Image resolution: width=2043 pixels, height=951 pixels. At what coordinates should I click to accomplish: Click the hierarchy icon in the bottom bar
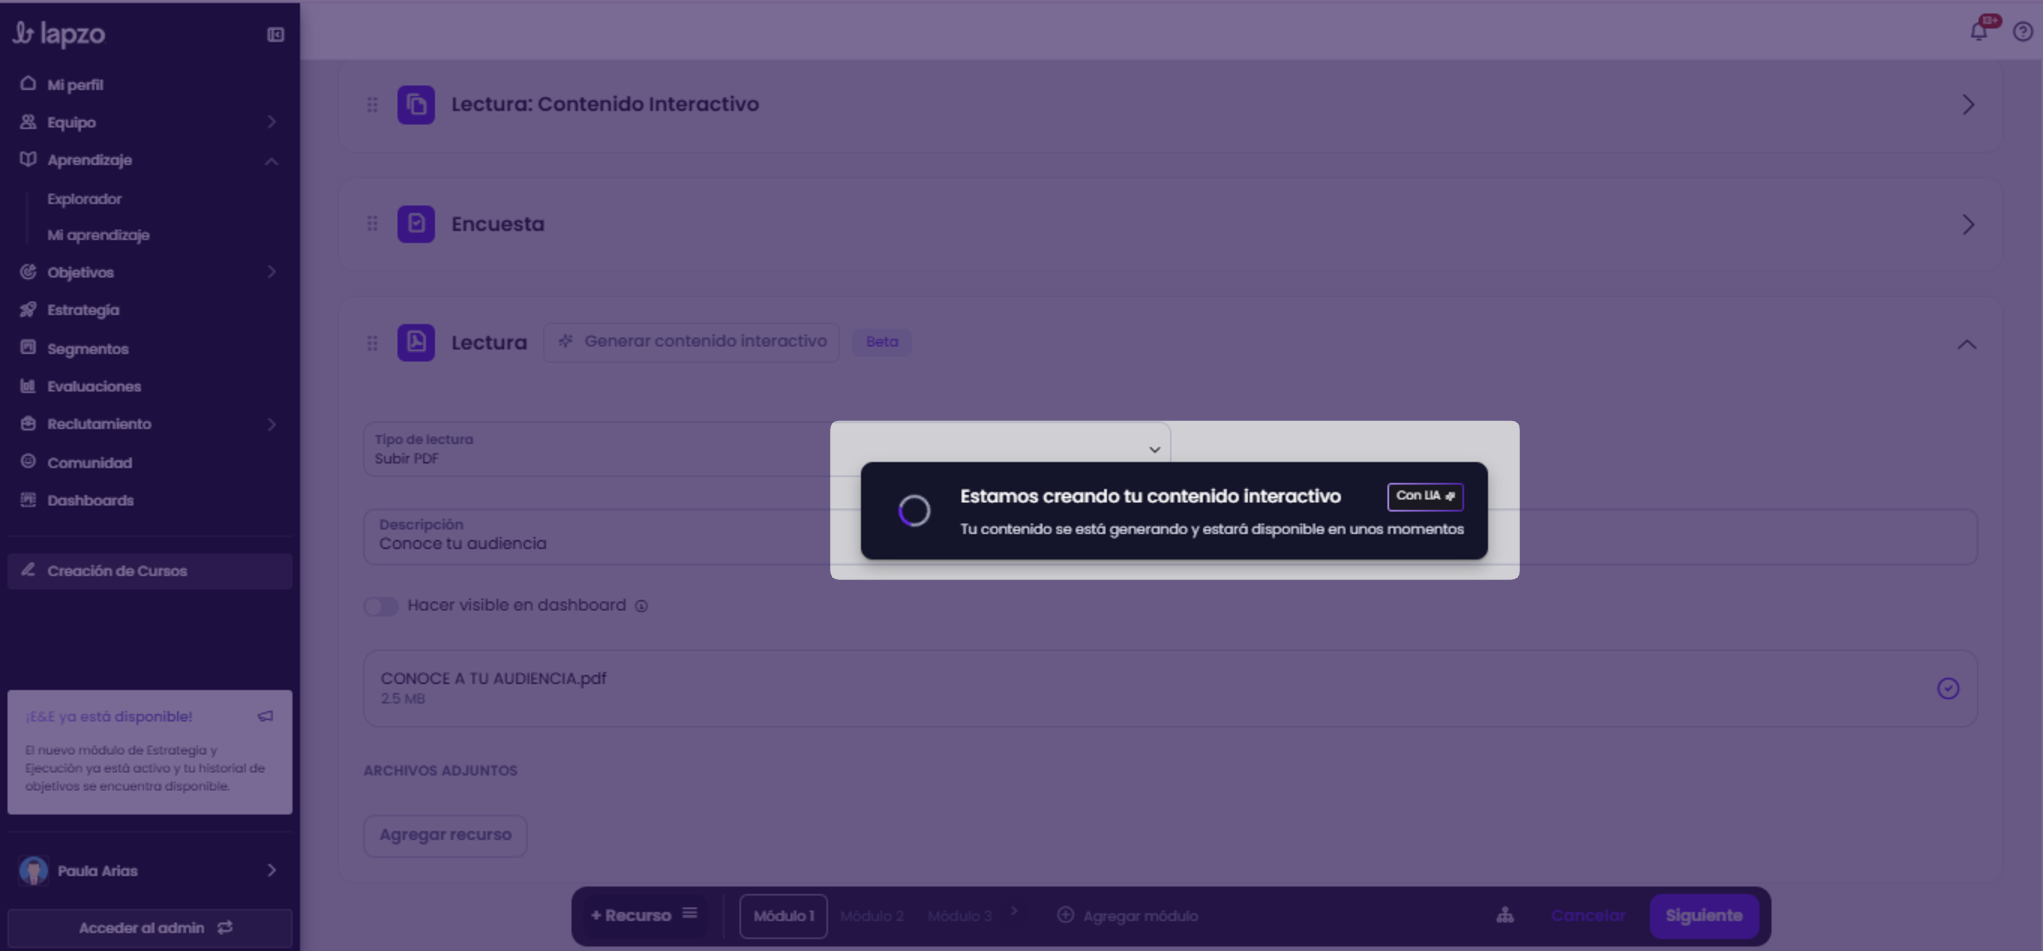1505,915
